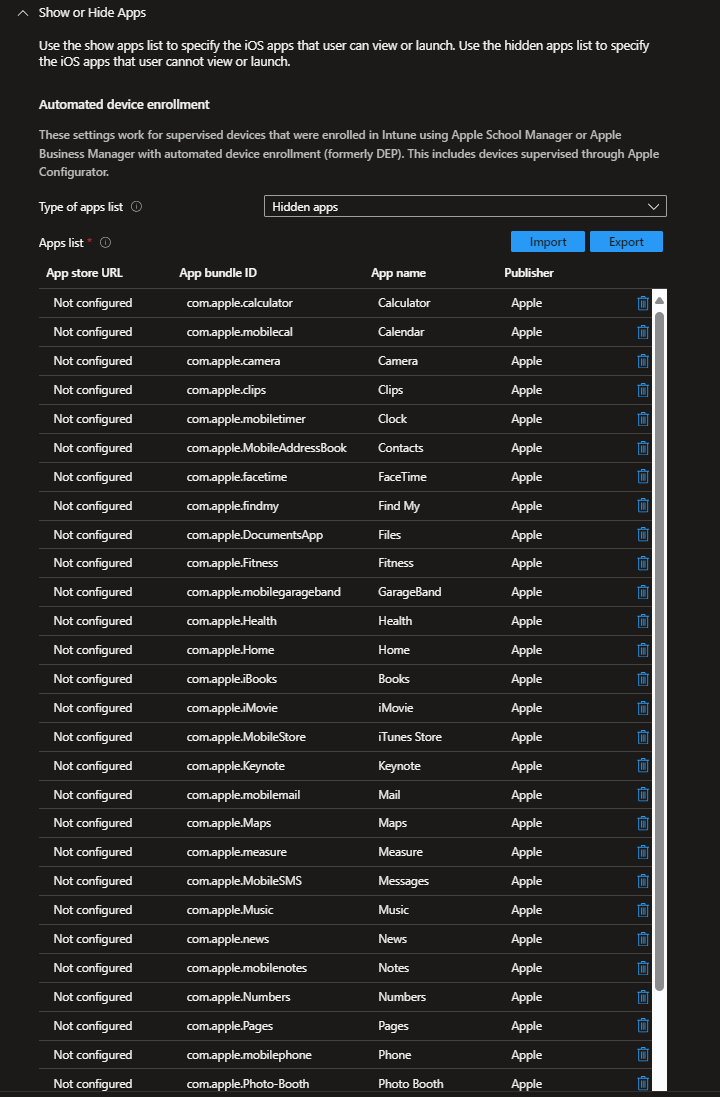Remove Photo Booth from the list
Screen dimensions: 720x1097
click(643, 1083)
